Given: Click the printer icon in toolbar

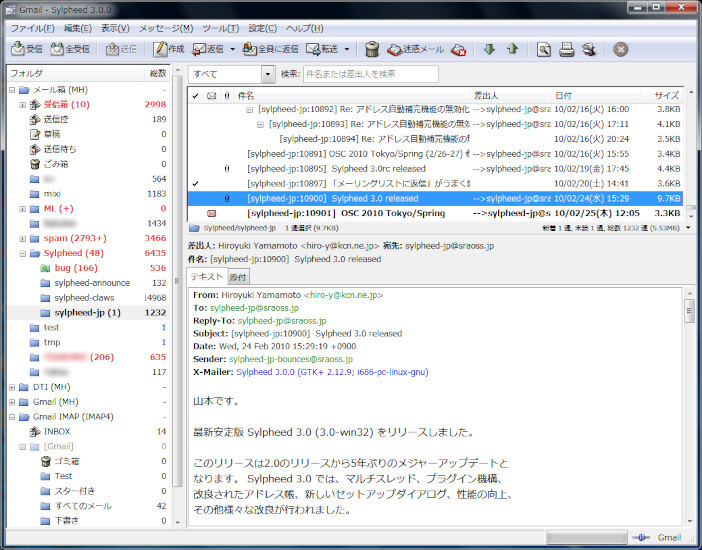Looking at the screenshot, I should (x=566, y=49).
